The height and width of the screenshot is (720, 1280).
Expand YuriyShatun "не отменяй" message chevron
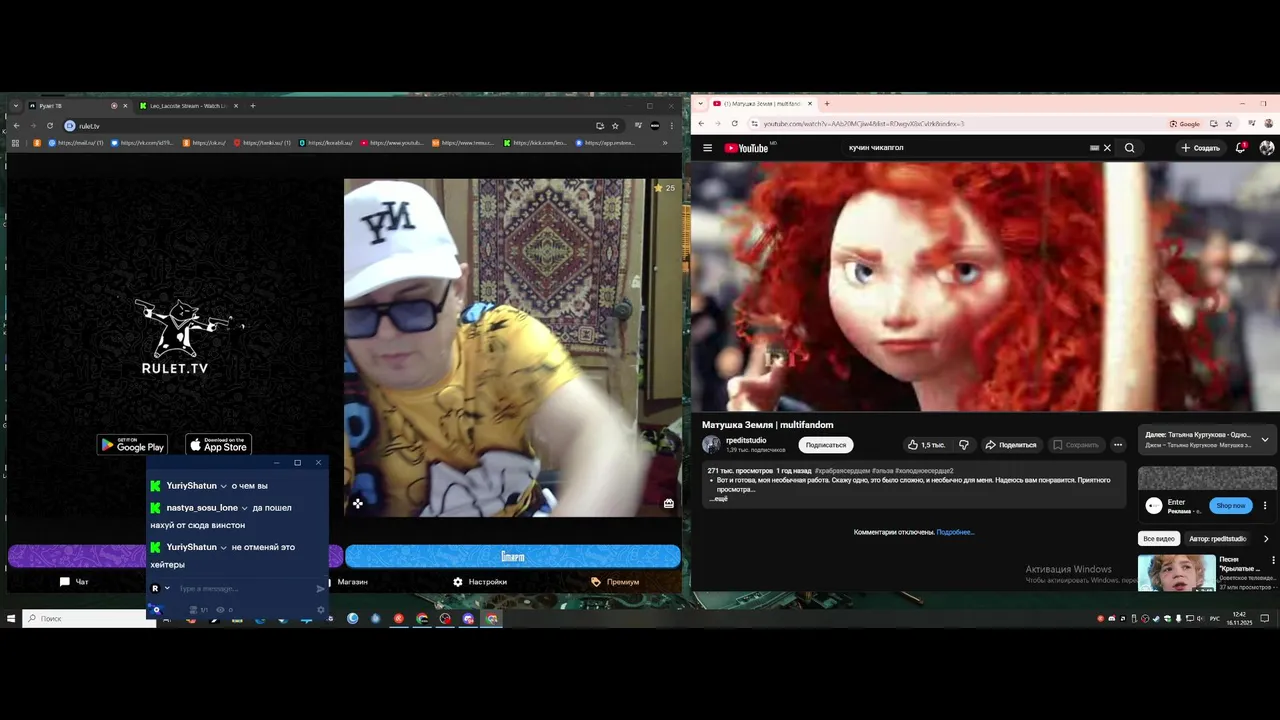click(x=223, y=548)
